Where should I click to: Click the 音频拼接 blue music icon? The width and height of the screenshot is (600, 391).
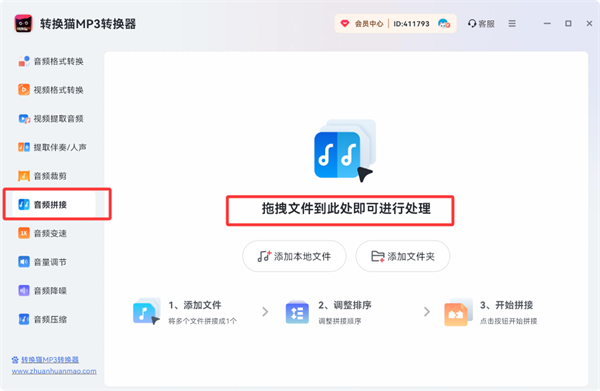coord(24,205)
